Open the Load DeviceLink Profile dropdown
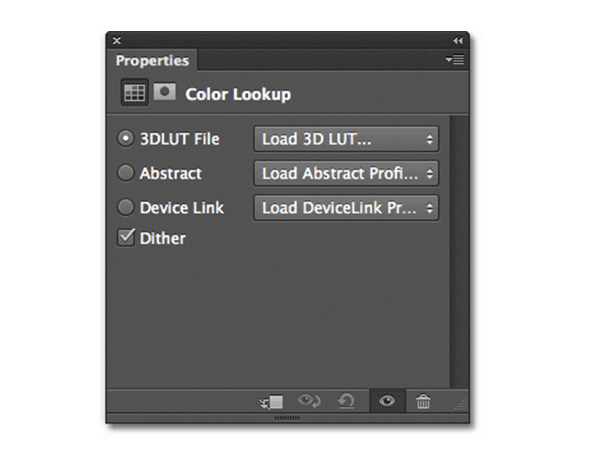The height and width of the screenshot is (450, 600). click(346, 208)
